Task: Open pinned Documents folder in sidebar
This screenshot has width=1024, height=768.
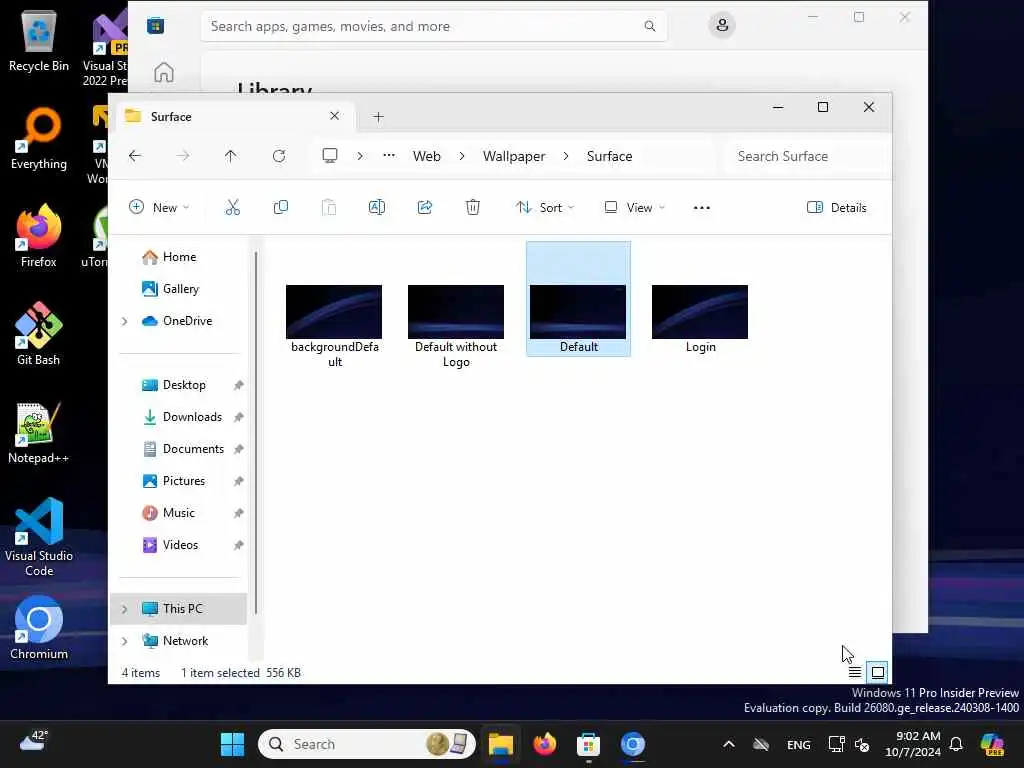Action: [193, 449]
